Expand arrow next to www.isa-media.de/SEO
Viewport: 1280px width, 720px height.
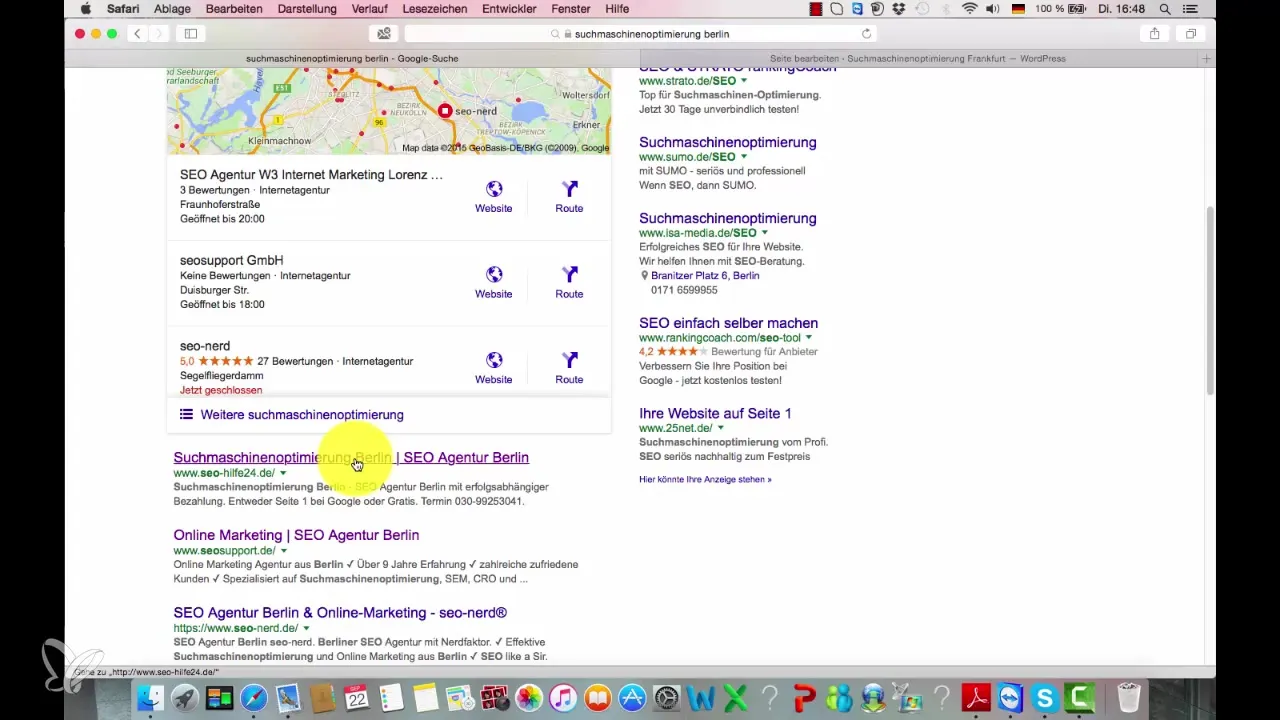click(765, 233)
